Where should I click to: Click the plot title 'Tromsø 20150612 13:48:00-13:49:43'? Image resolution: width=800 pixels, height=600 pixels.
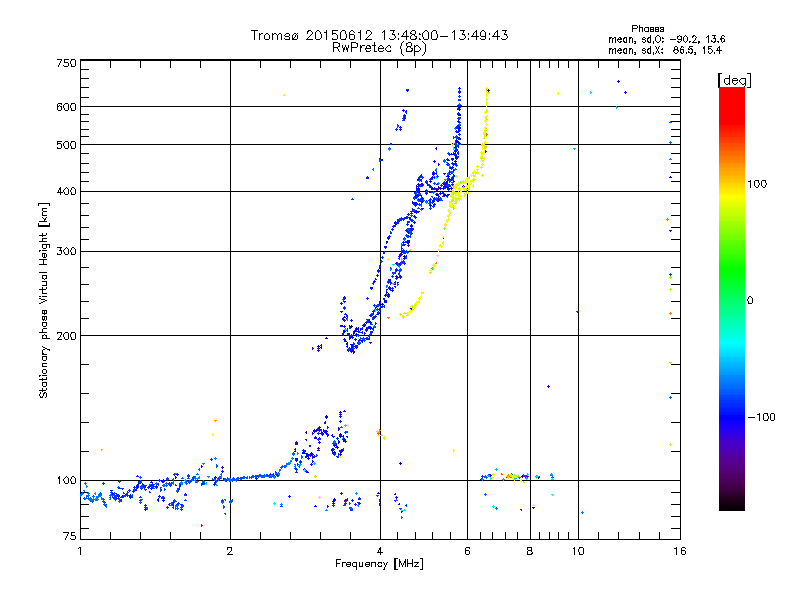[x=379, y=35]
